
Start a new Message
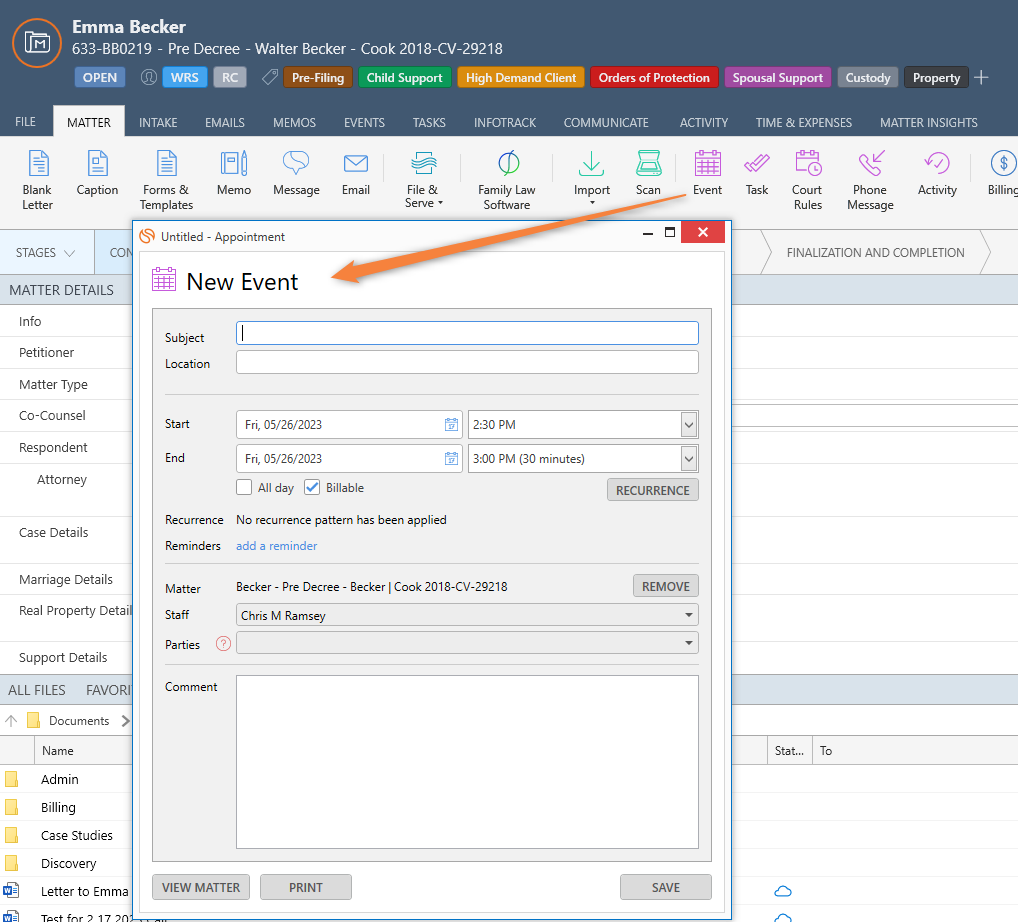pos(296,173)
